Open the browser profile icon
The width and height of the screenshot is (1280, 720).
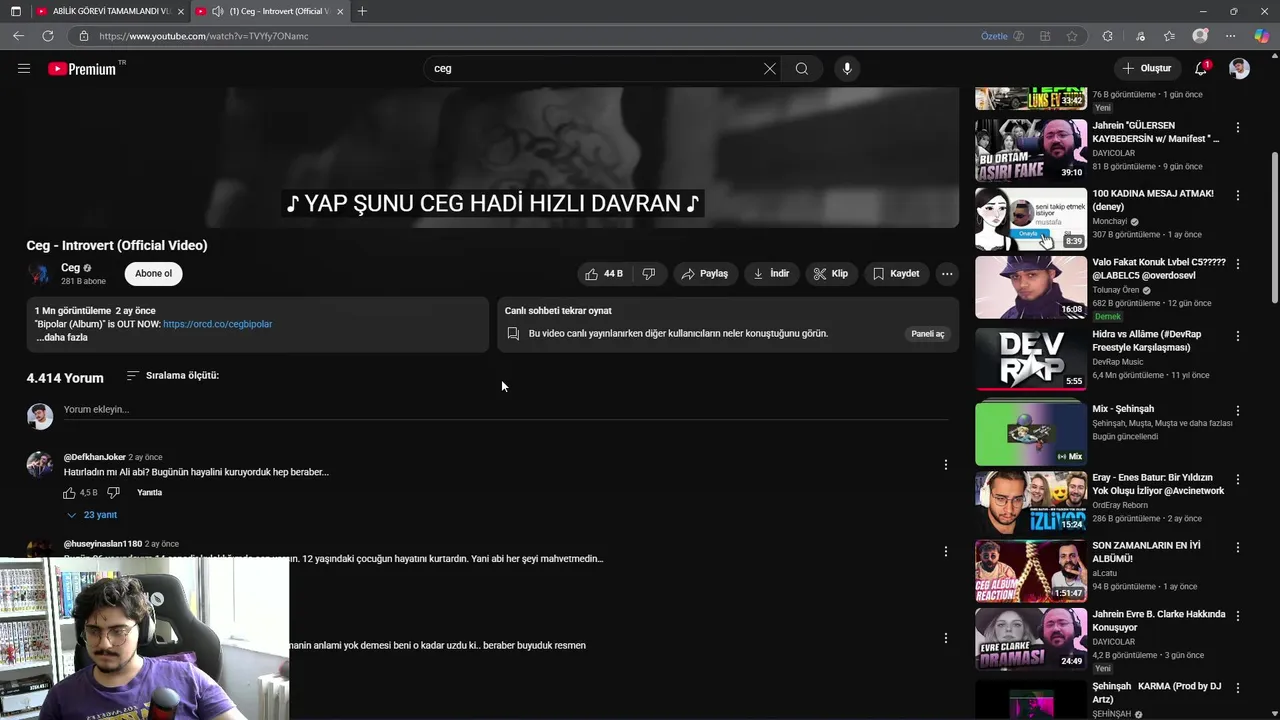[1200, 36]
